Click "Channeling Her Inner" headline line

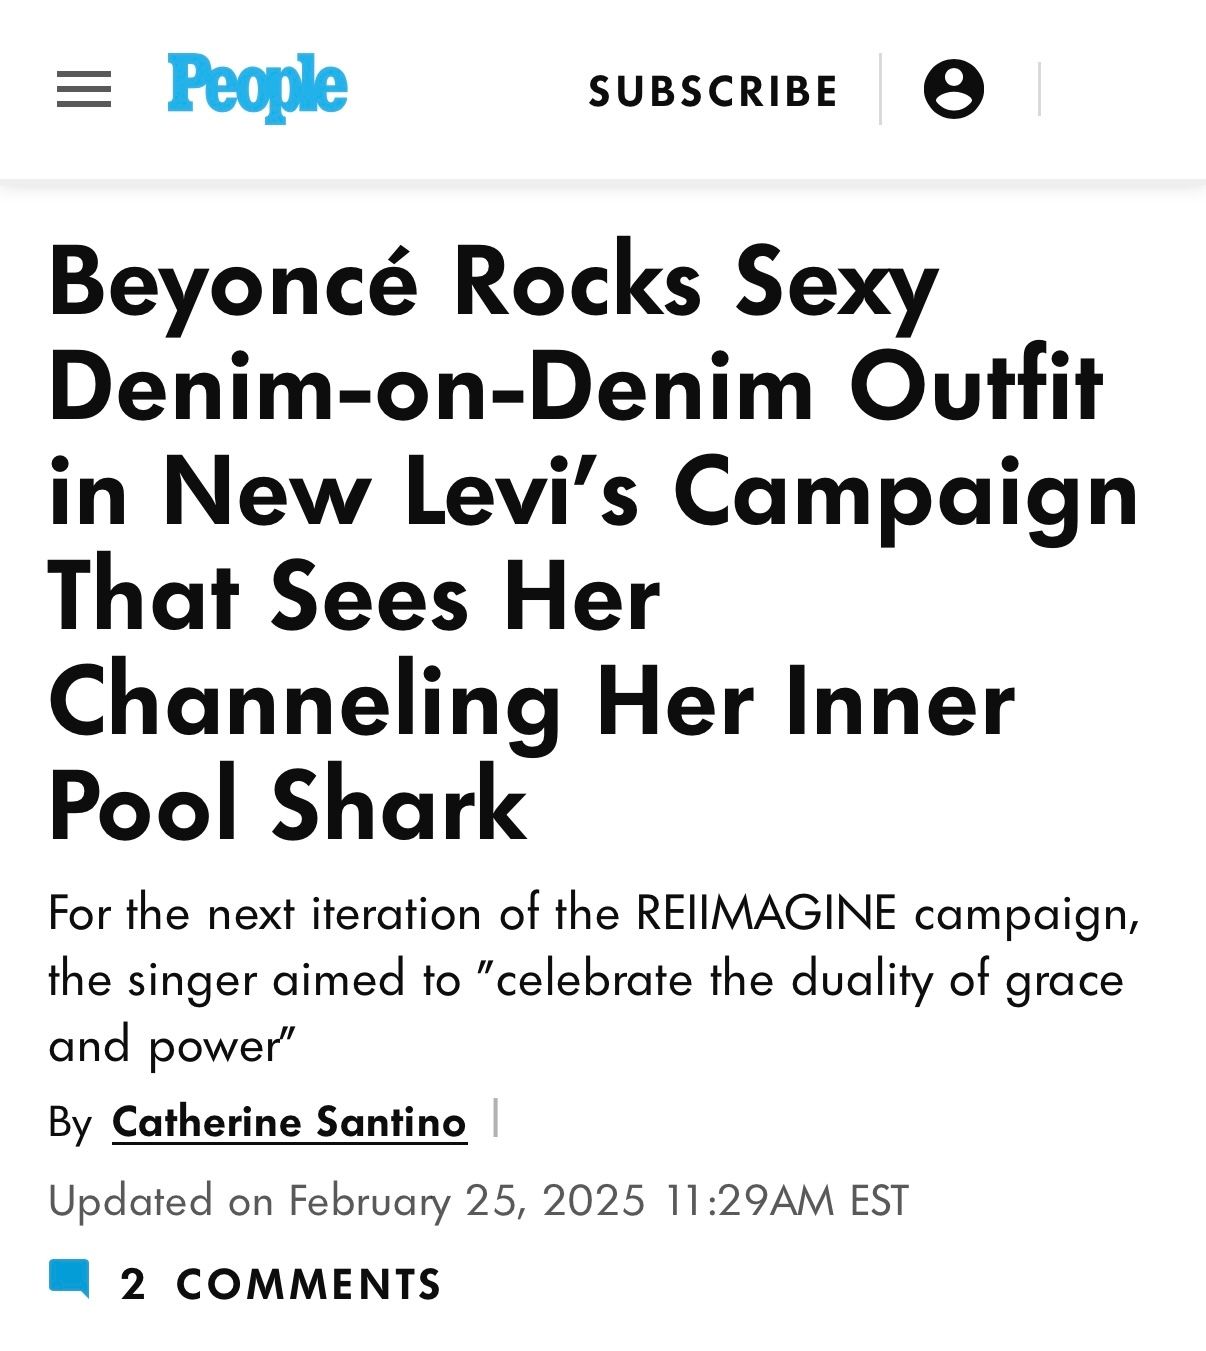coord(530,703)
